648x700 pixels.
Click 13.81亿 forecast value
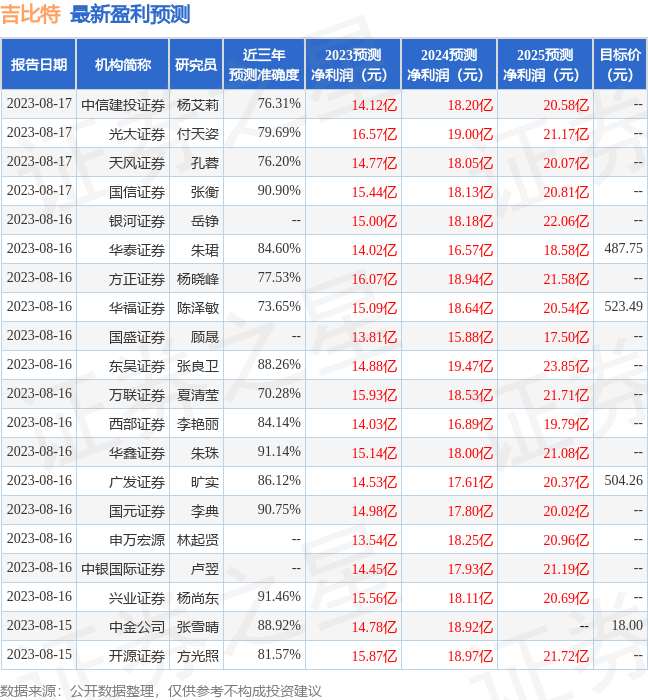(x=374, y=338)
